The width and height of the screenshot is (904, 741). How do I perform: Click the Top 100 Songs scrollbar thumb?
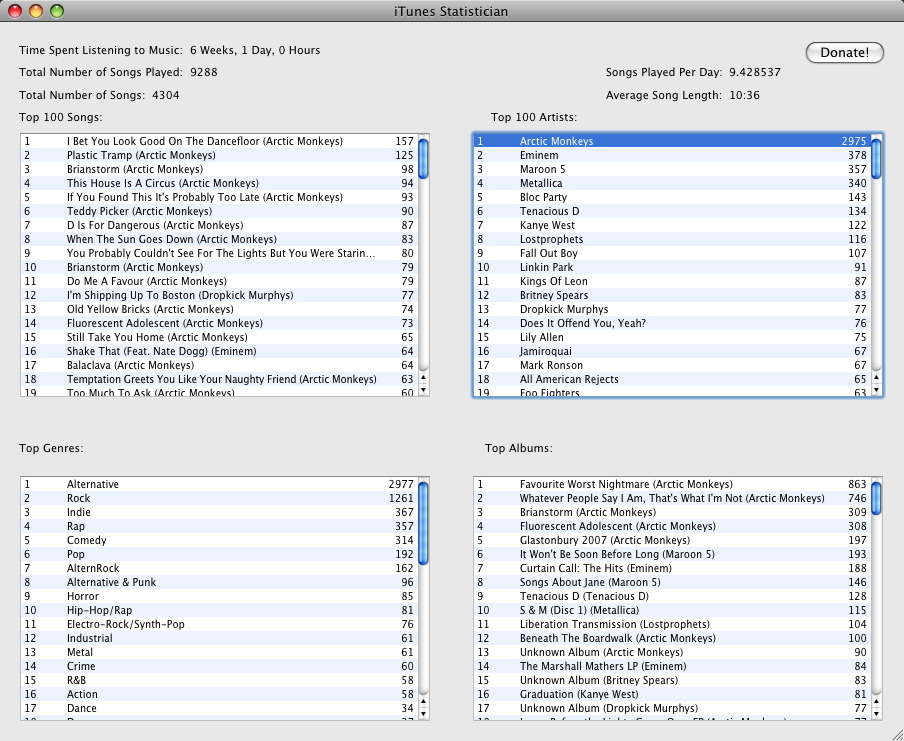pos(423,159)
